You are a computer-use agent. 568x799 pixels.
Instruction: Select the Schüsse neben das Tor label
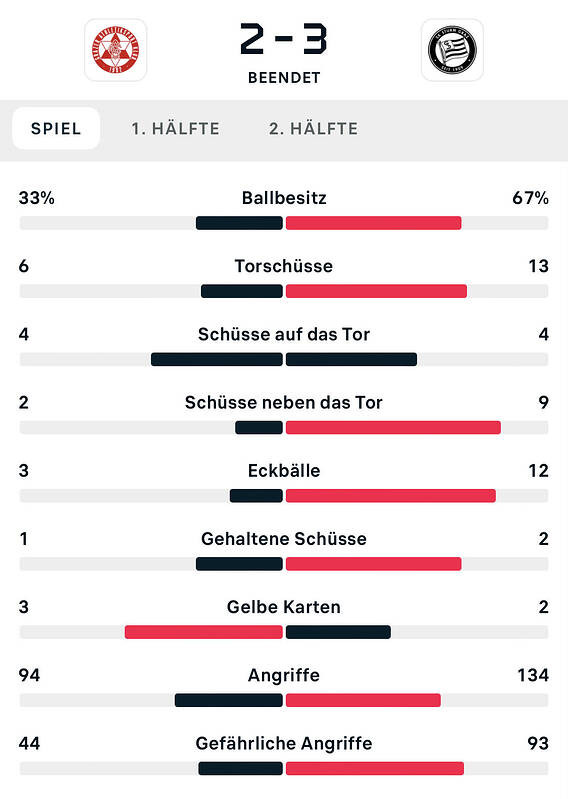pyautogui.click(x=284, y=403)
